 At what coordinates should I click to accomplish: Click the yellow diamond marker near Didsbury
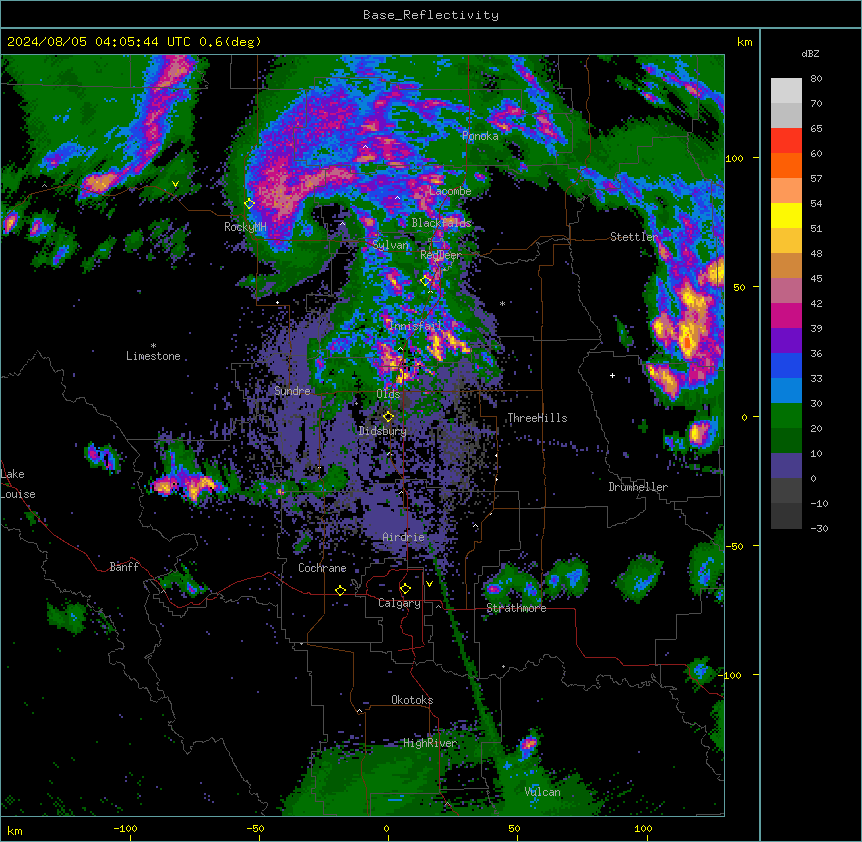pos(388,417)
